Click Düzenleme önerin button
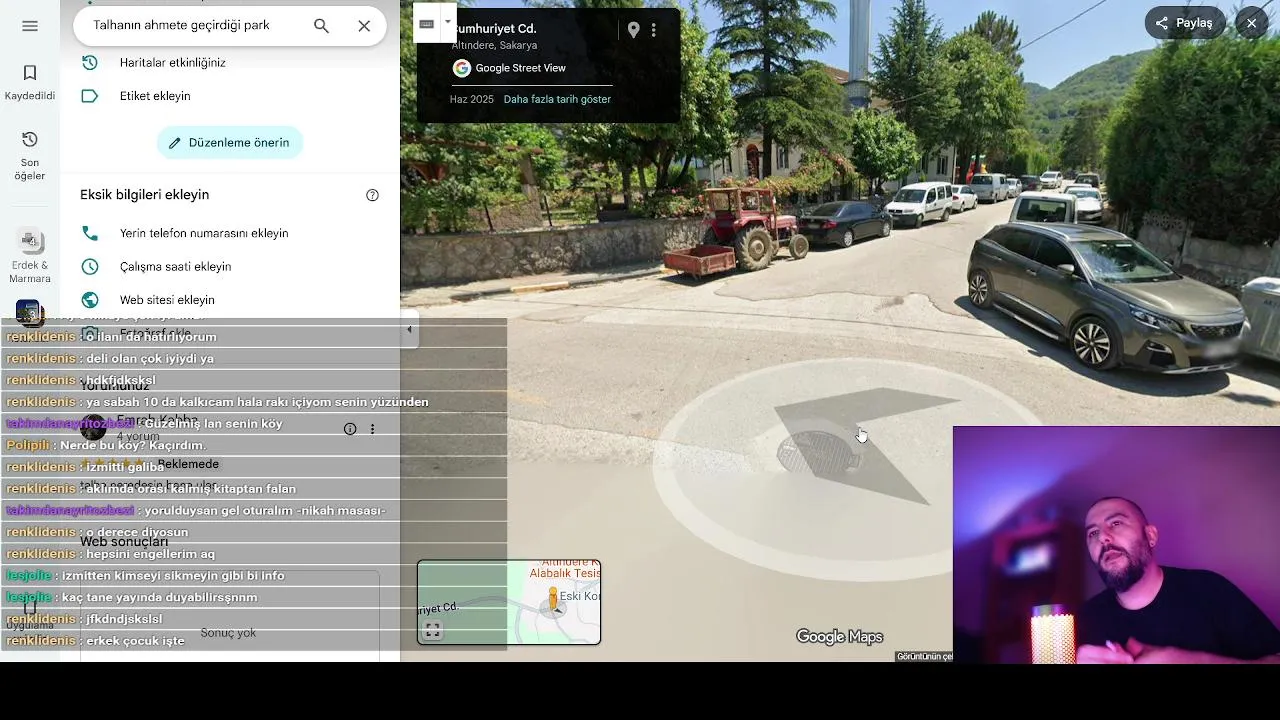The width and height of the screenshot is (1280, 720). coord(230,143)
